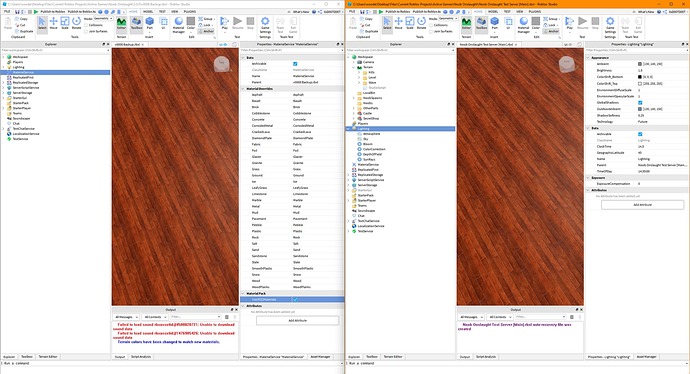Collapse Appearance section in Lighting properties
Screen dimensions: 690x374
[588, 58]
